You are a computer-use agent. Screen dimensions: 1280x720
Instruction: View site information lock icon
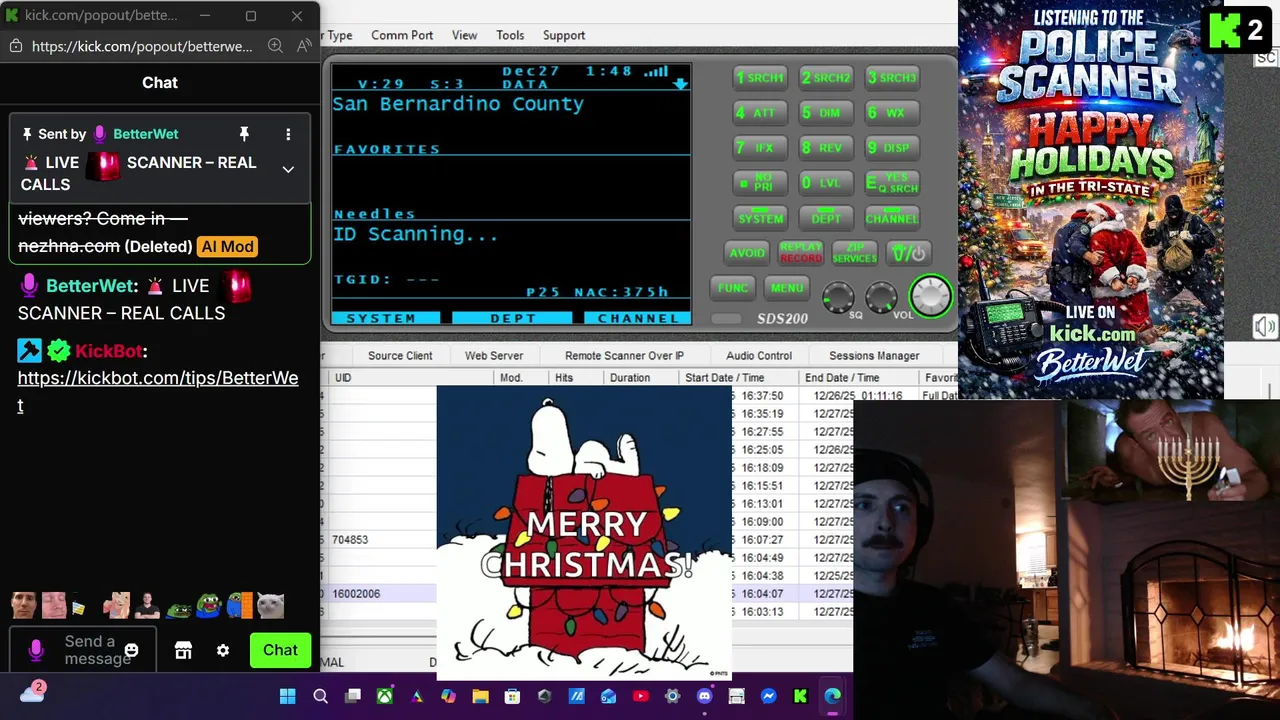[15, 46]
